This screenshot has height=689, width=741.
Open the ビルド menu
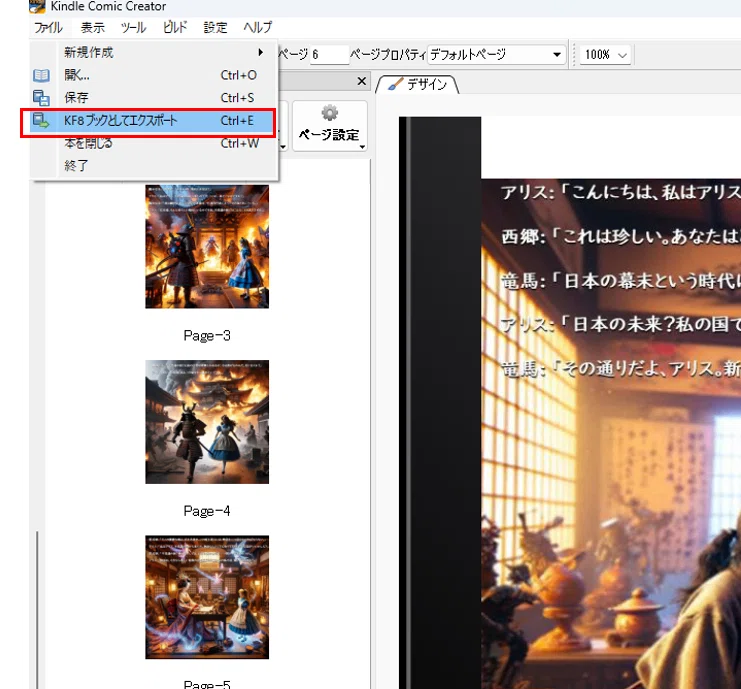tap(175, 27)
